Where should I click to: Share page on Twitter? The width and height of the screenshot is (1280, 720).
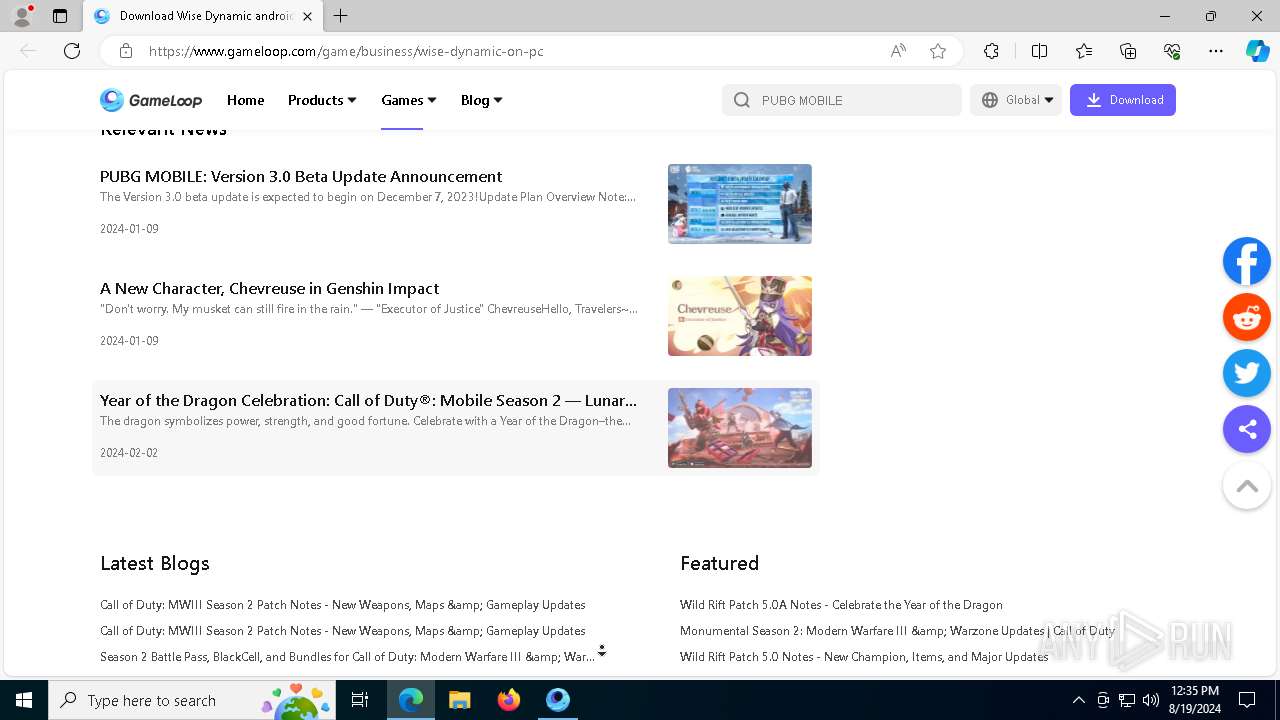point(1247,373)
